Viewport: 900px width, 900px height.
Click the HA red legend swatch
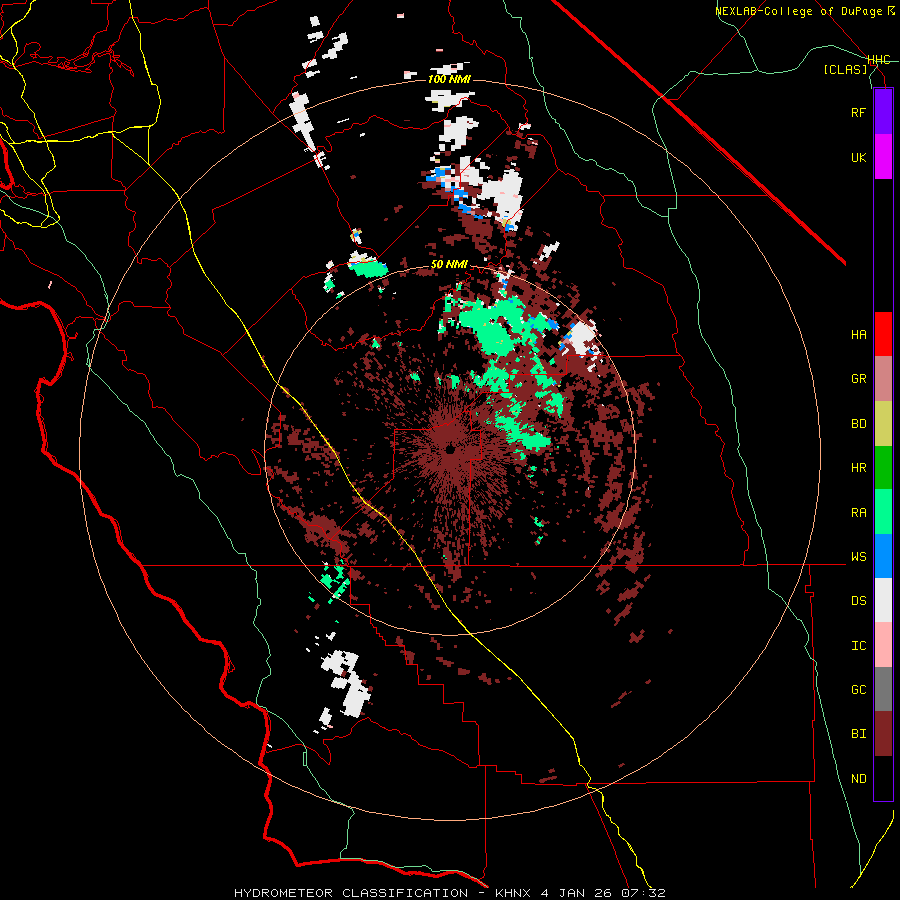click(x=883, y=334)
